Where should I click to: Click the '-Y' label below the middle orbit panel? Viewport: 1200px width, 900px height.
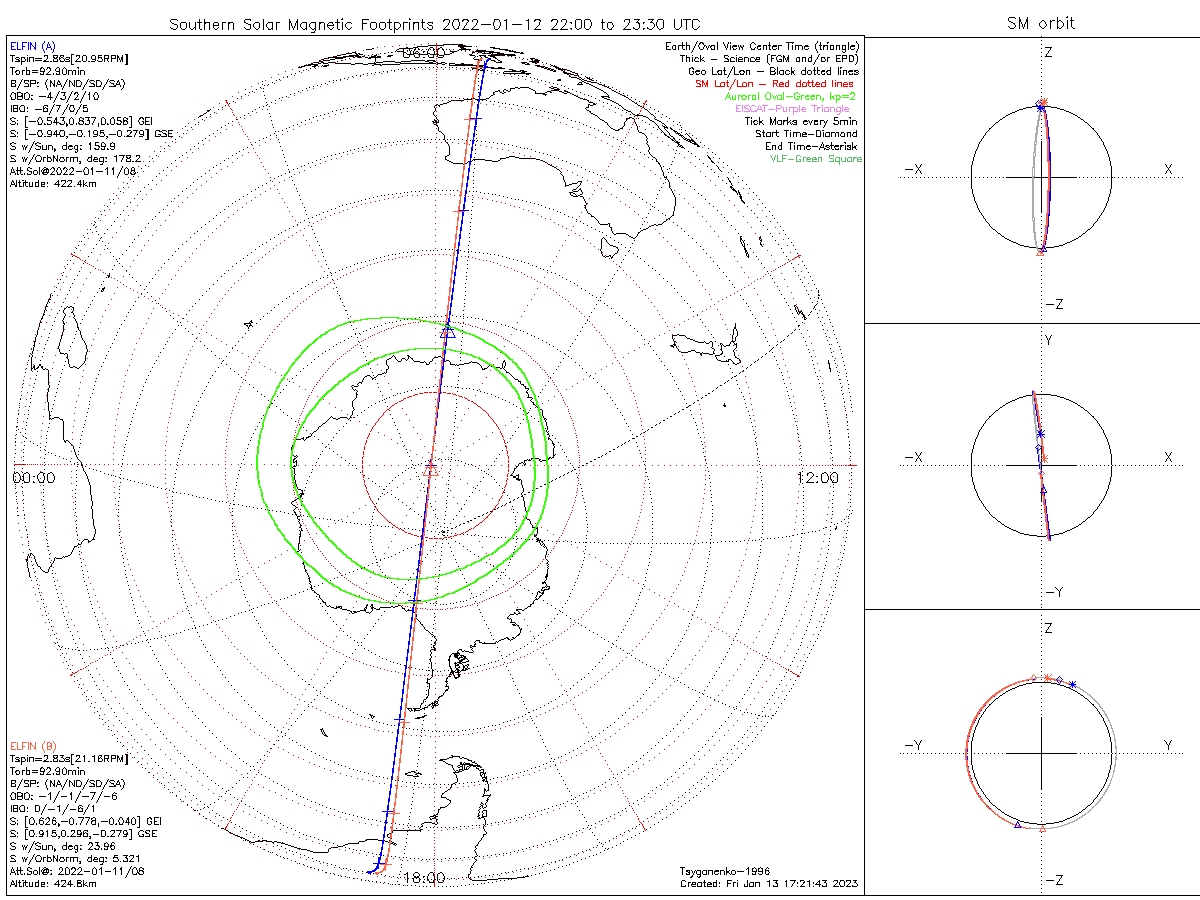click(x=1052, y=592)
